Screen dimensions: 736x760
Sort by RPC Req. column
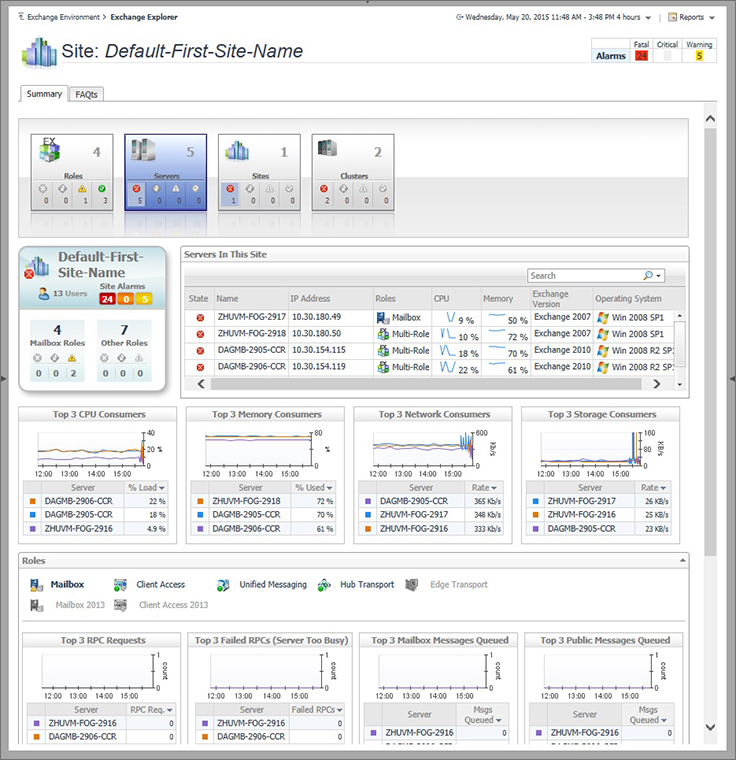[151, 710]
